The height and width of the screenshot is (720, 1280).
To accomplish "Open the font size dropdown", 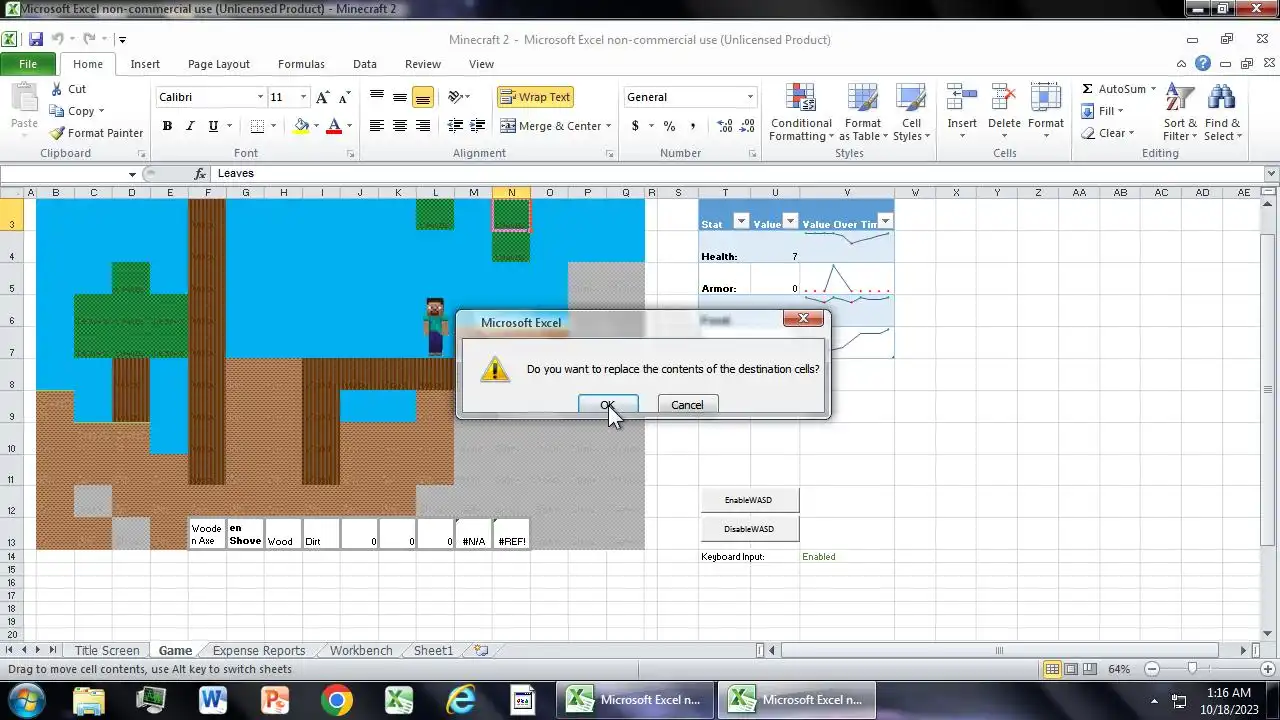I will pos(303,97).
